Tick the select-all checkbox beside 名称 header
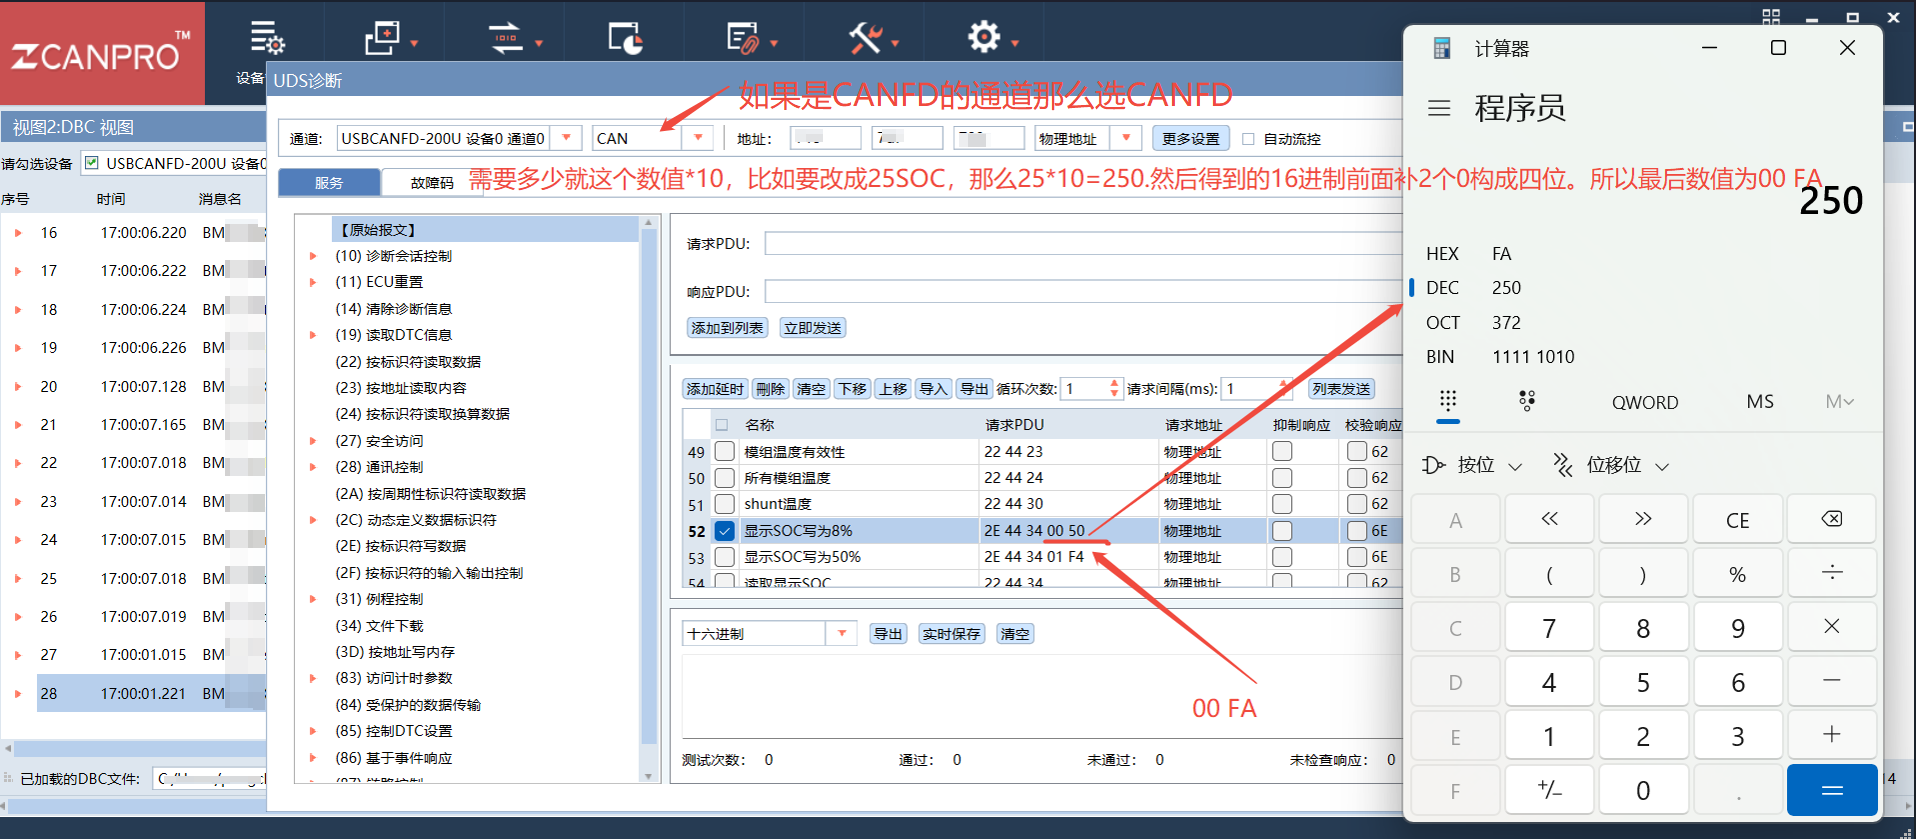1916x839 pixels. tap(722, 425)
